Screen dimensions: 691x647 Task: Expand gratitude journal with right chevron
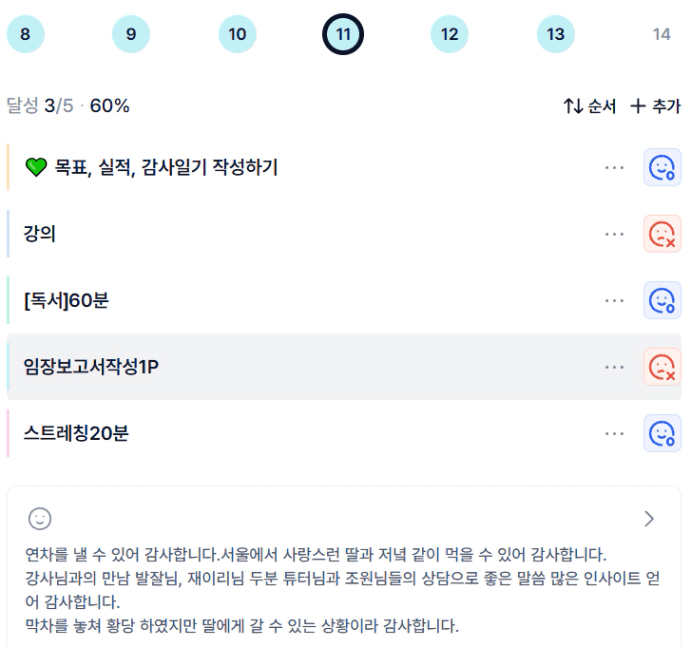pos(649,518)
